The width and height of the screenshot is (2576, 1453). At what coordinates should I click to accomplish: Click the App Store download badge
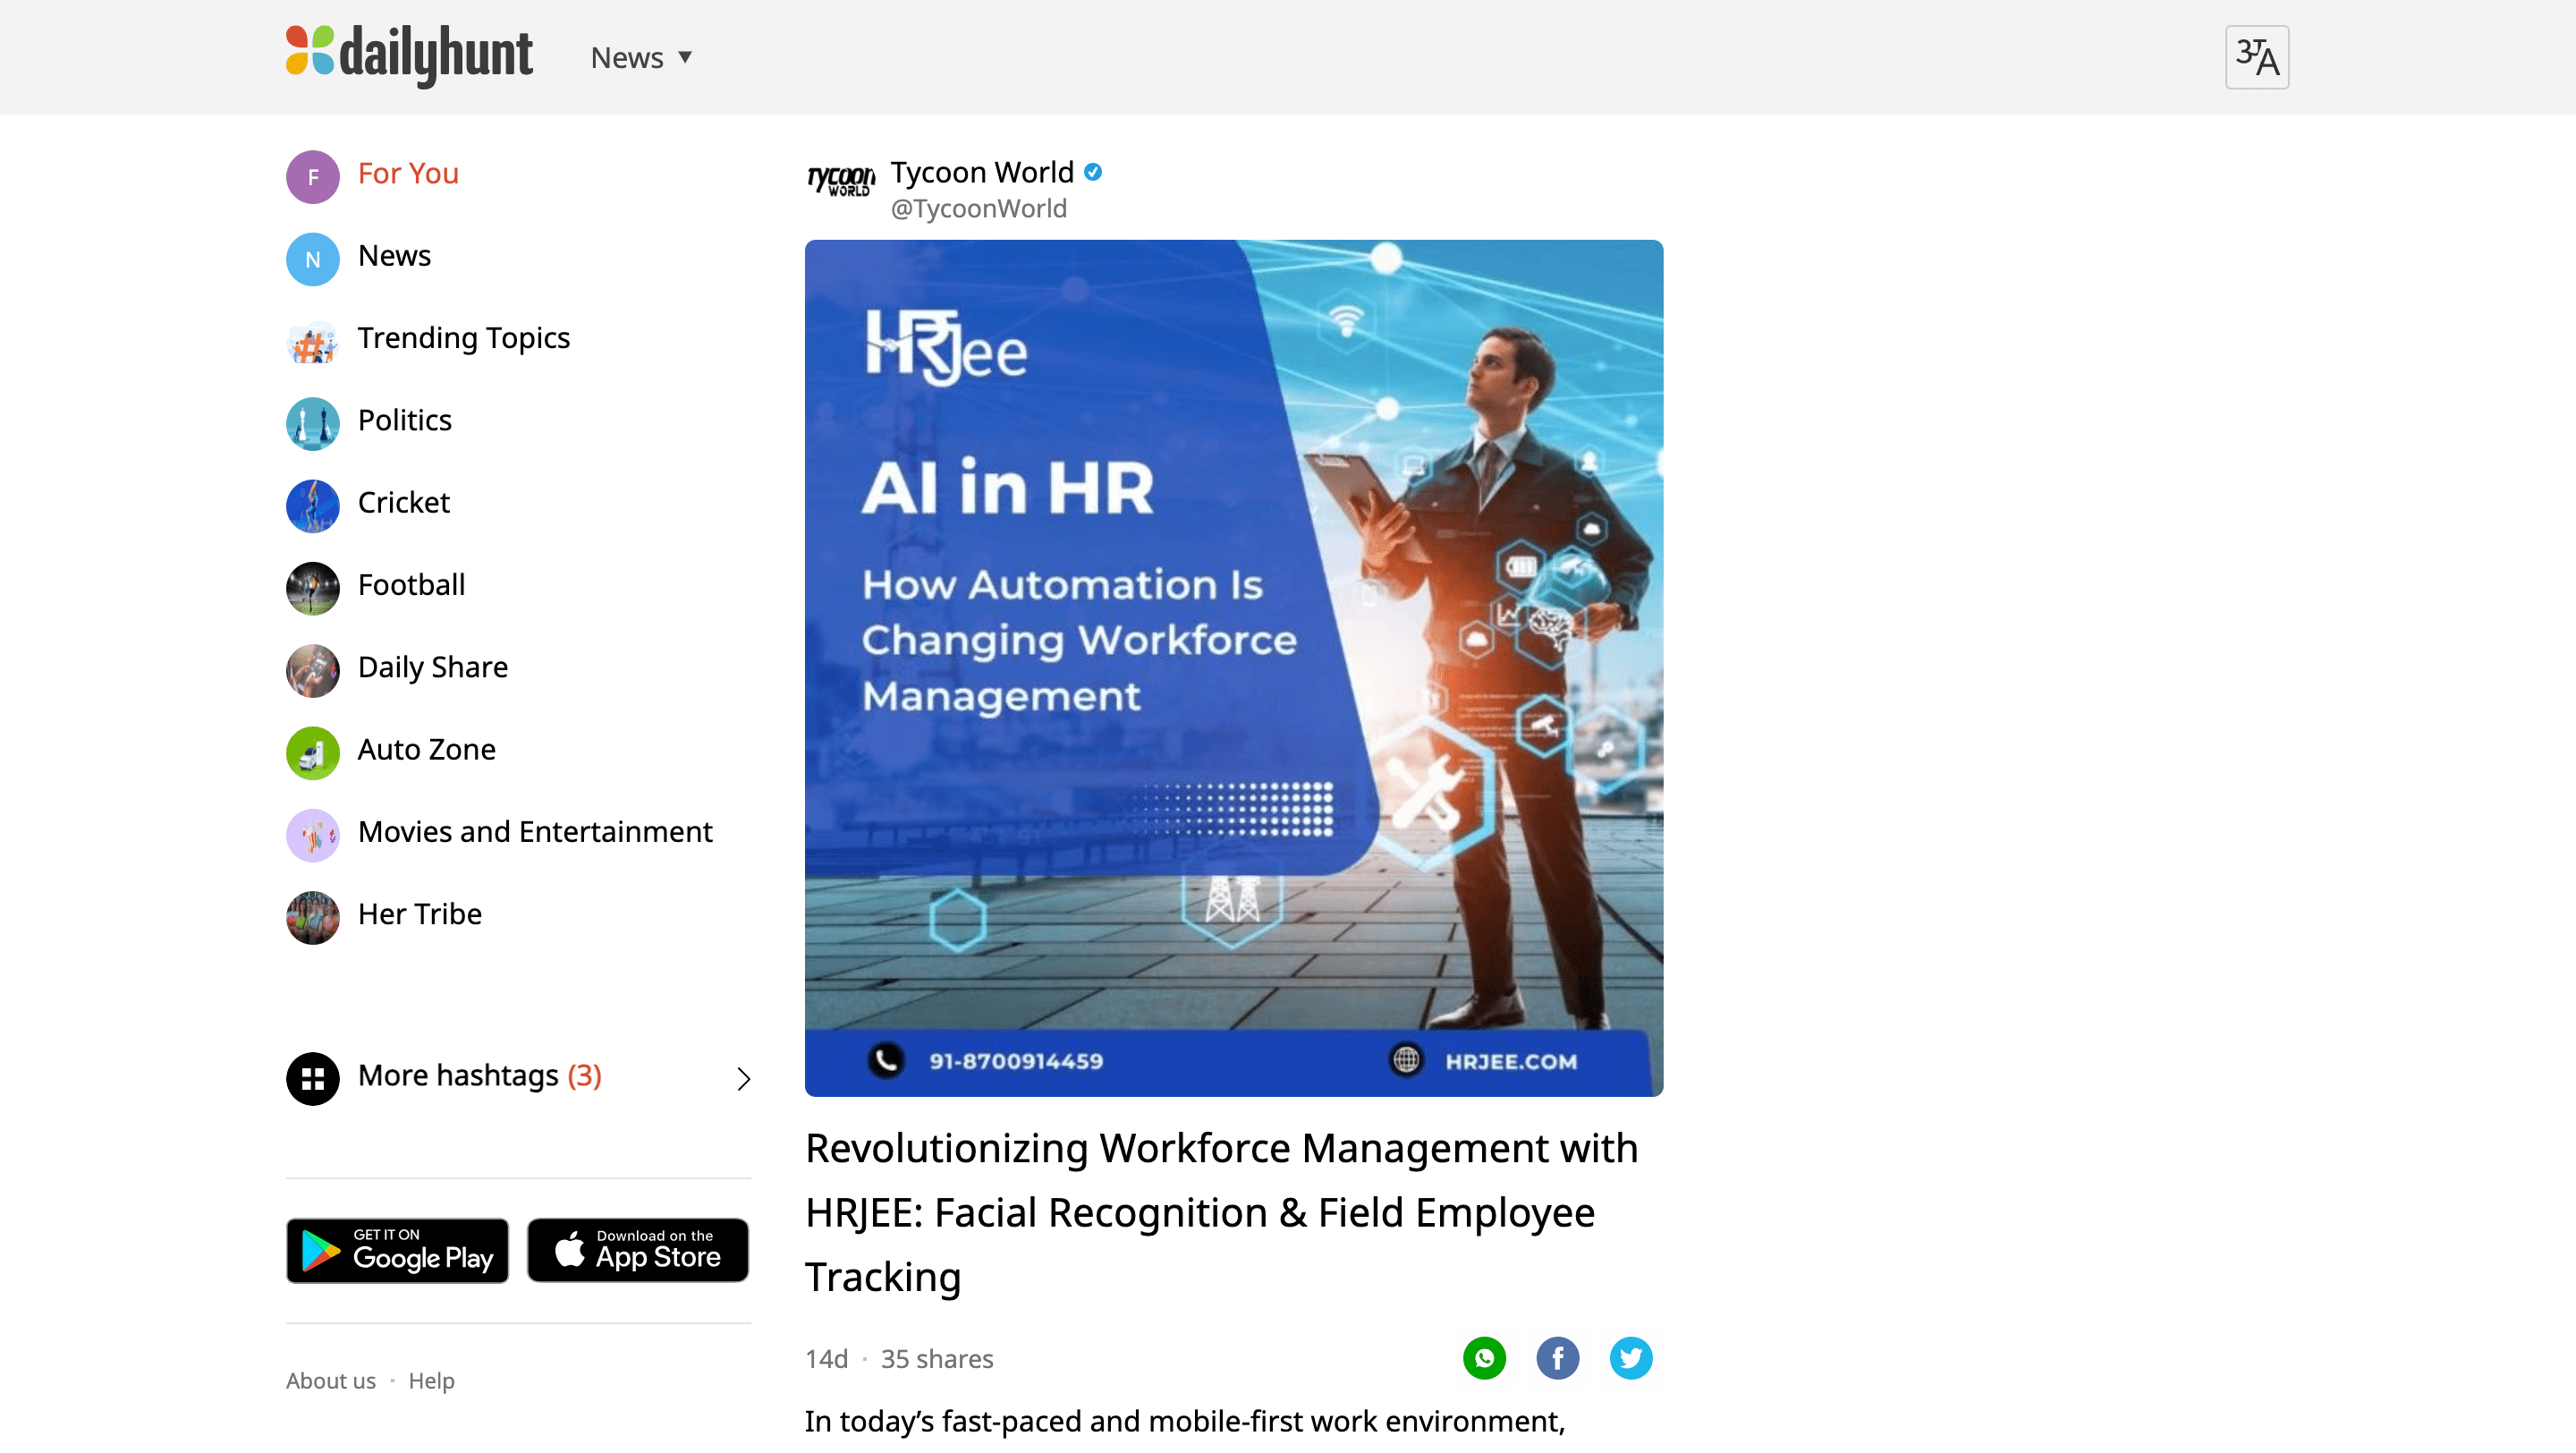pyautogui.click(x=638, y=1249)
